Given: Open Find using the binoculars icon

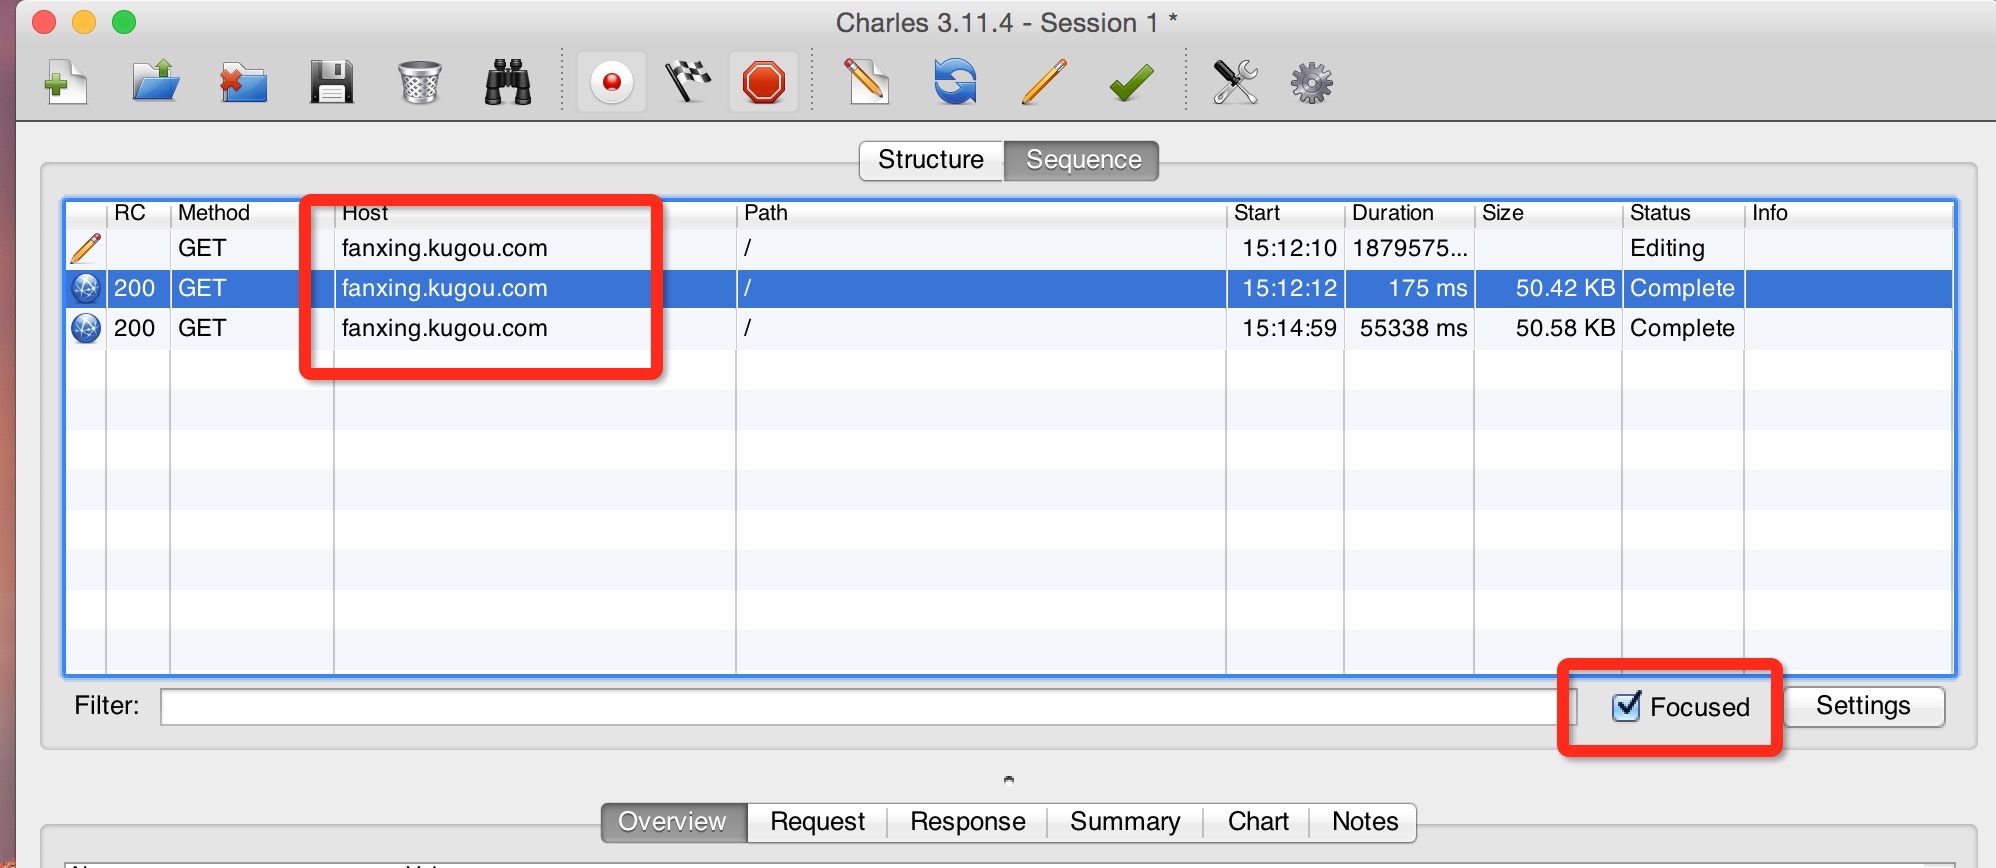Looking at the screenshot, I should pyautogui.click(x=508, y=82).
